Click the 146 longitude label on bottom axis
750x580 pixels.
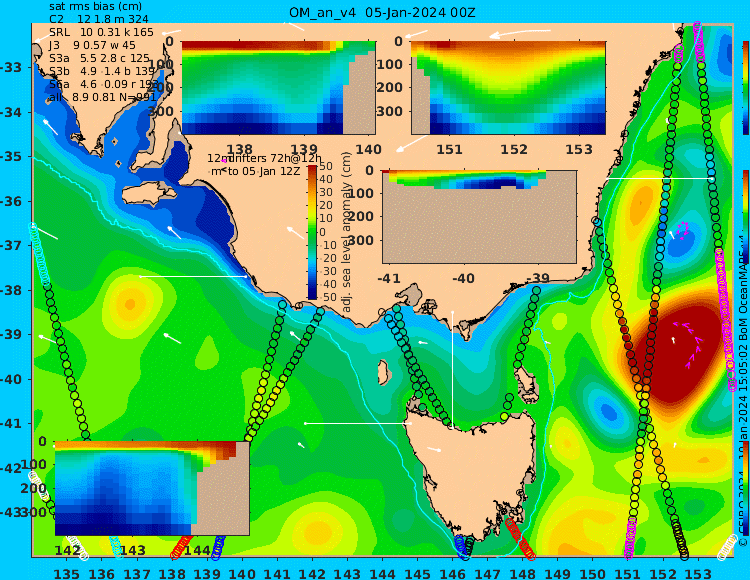point(452,573)
